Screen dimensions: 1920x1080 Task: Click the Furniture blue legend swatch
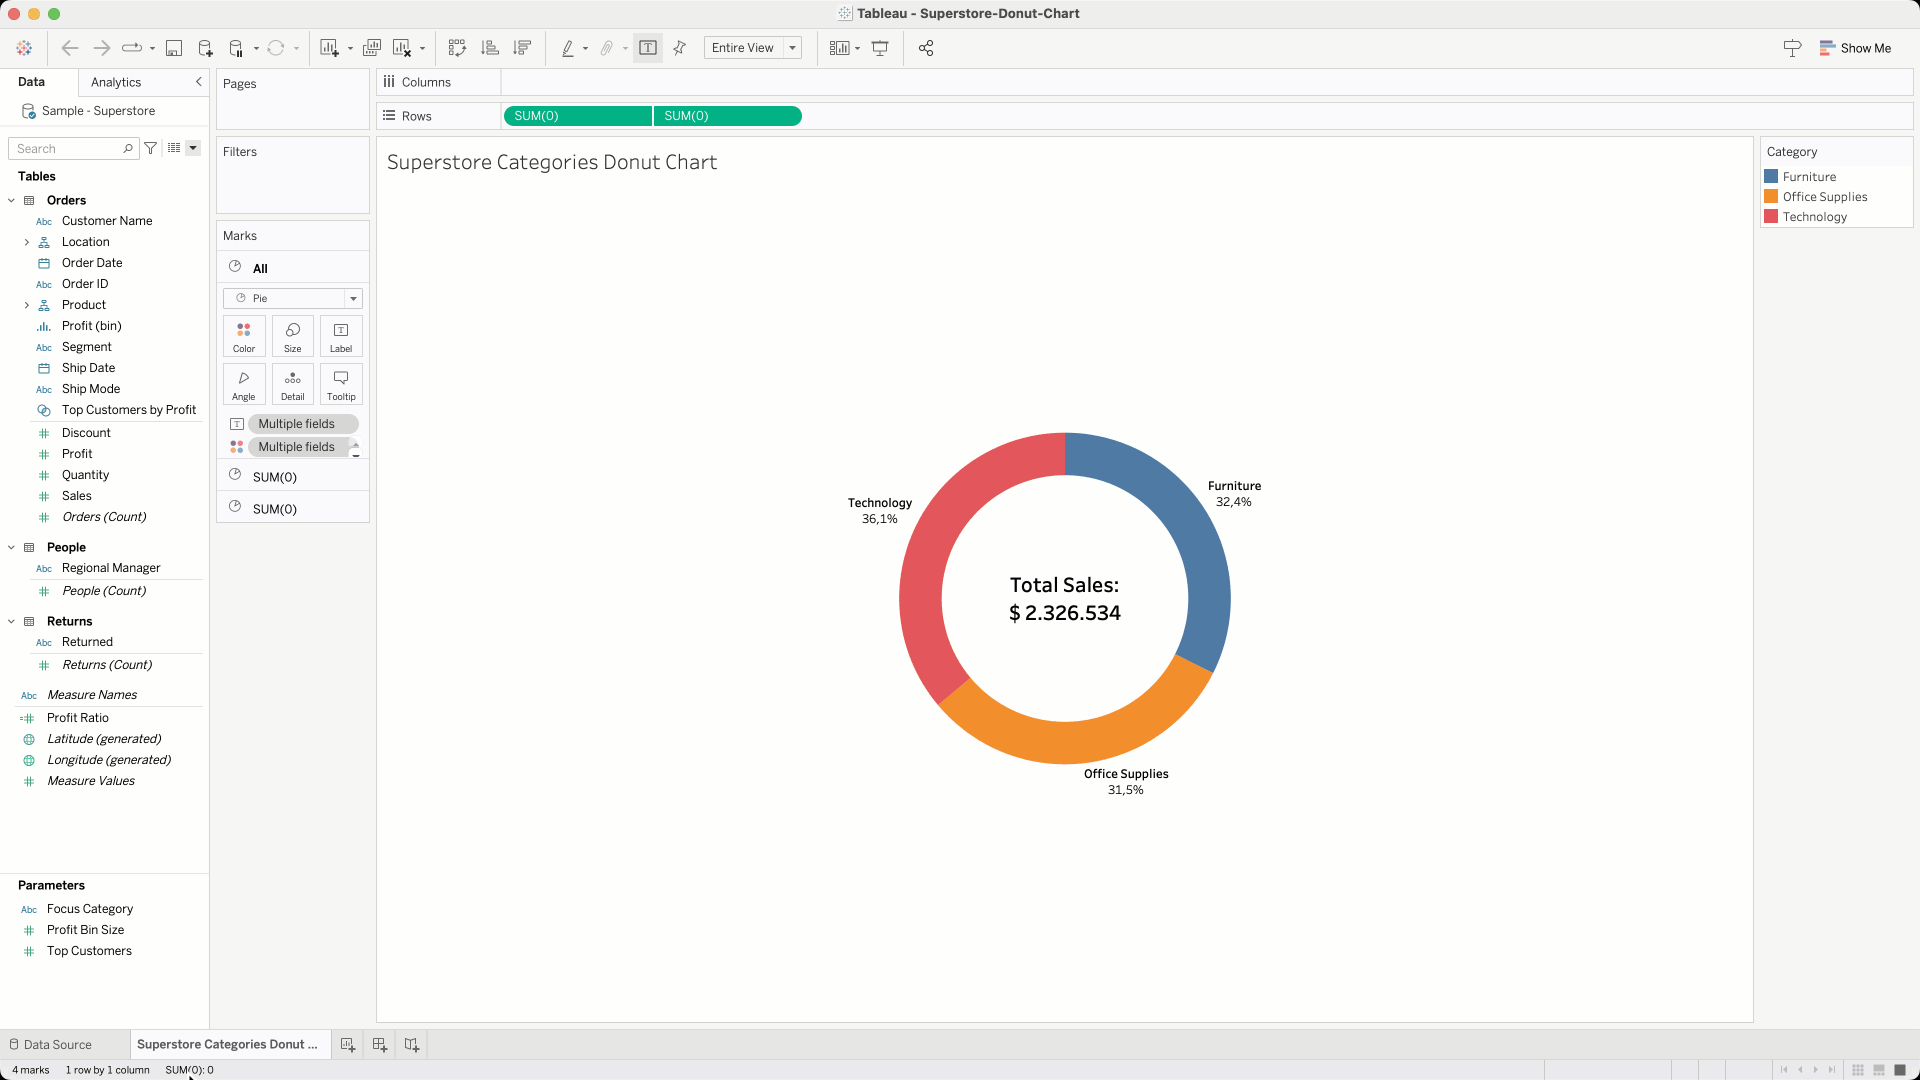(x=1771, y=176)
